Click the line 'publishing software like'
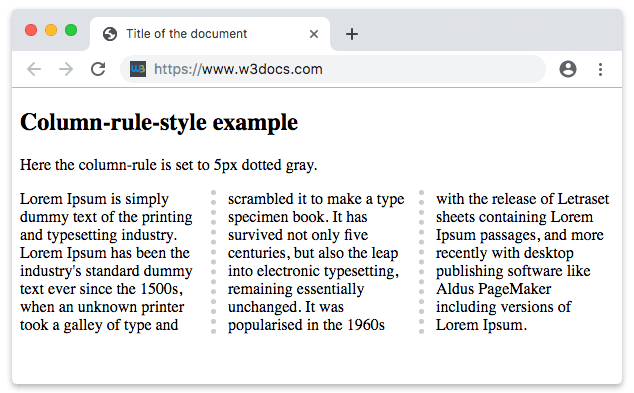The width and height of the screenshot is (634, 393). (x=513, y=271)
